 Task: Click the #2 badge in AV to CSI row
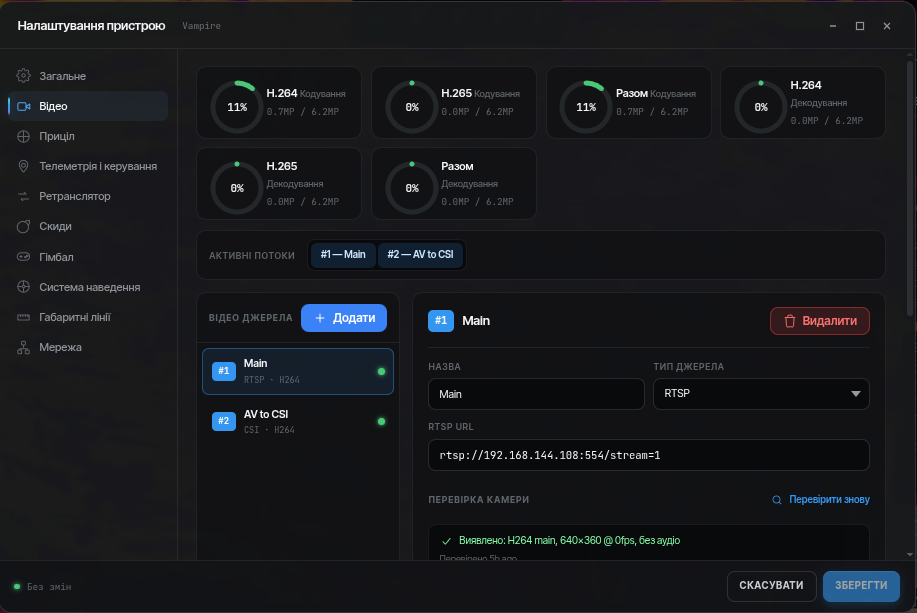point(223,421)
